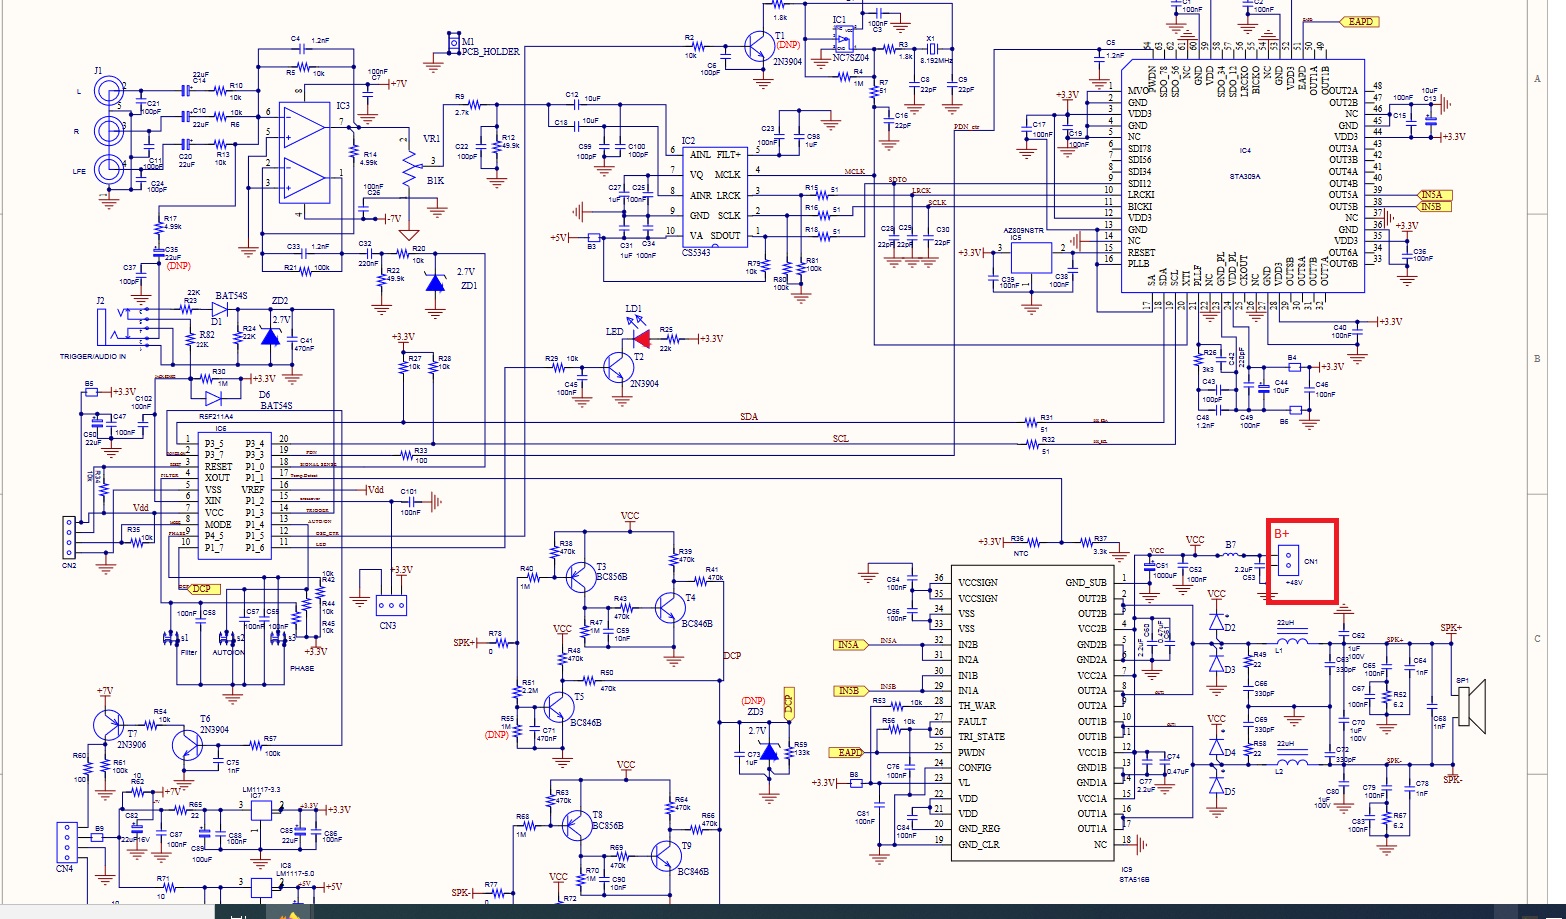Select capacitor C51 1000uF

click(x=1149, y=567)
